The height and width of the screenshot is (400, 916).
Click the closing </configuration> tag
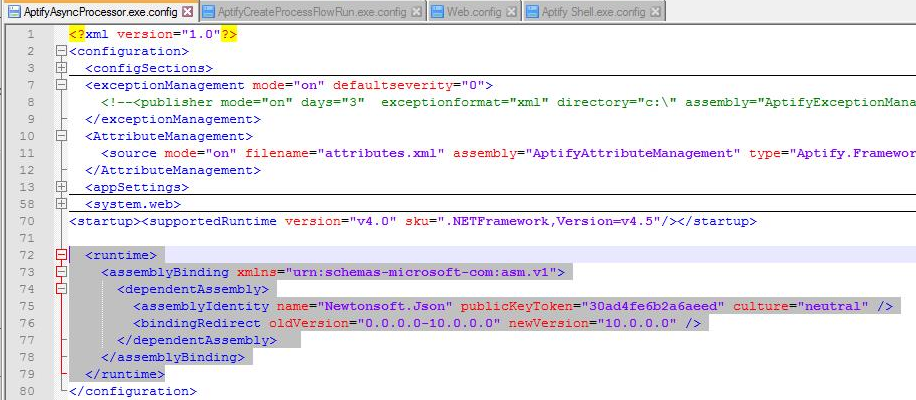133,391
